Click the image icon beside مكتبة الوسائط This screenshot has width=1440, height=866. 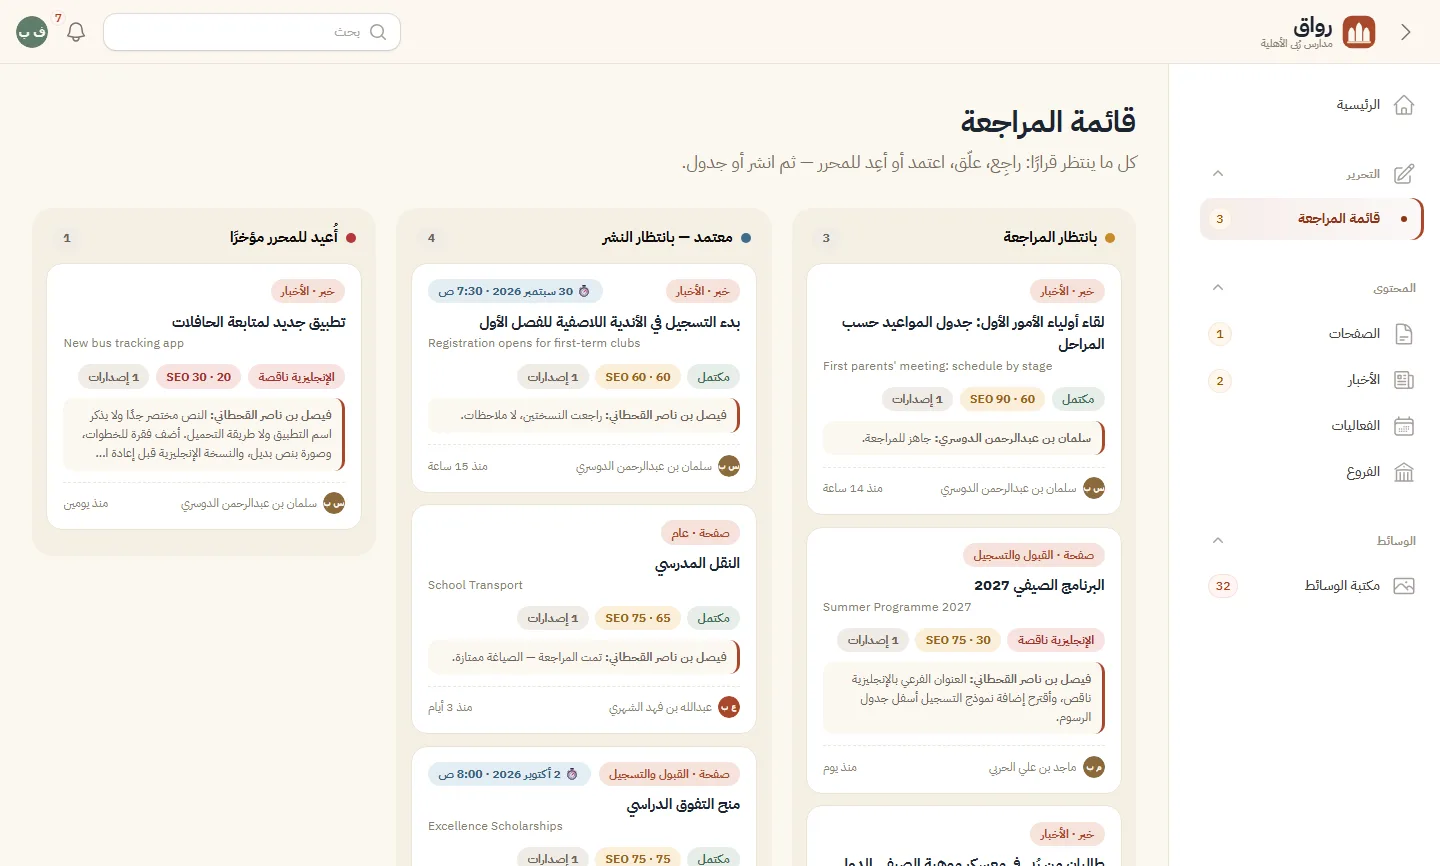point(1404,586)
